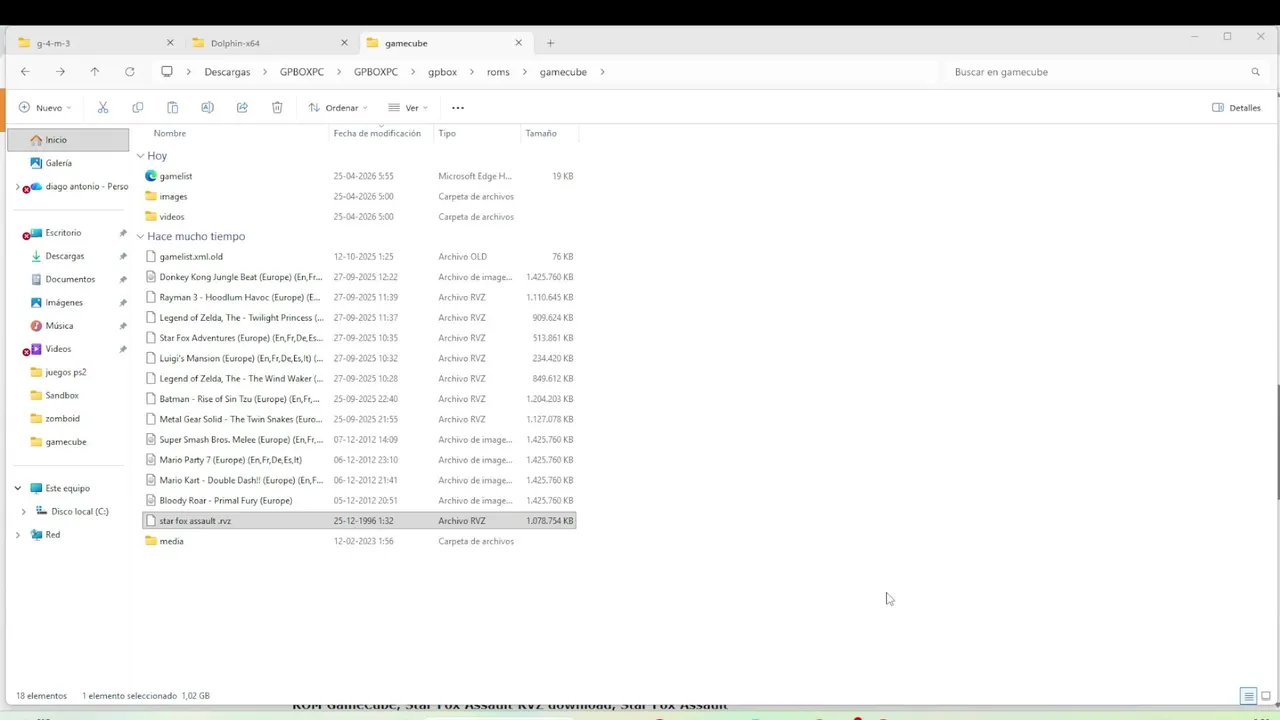Collapse the Este equipo tree node
Image resolution: width=1280 pixels, height=720 pixels.
click(x=17, y=488)
